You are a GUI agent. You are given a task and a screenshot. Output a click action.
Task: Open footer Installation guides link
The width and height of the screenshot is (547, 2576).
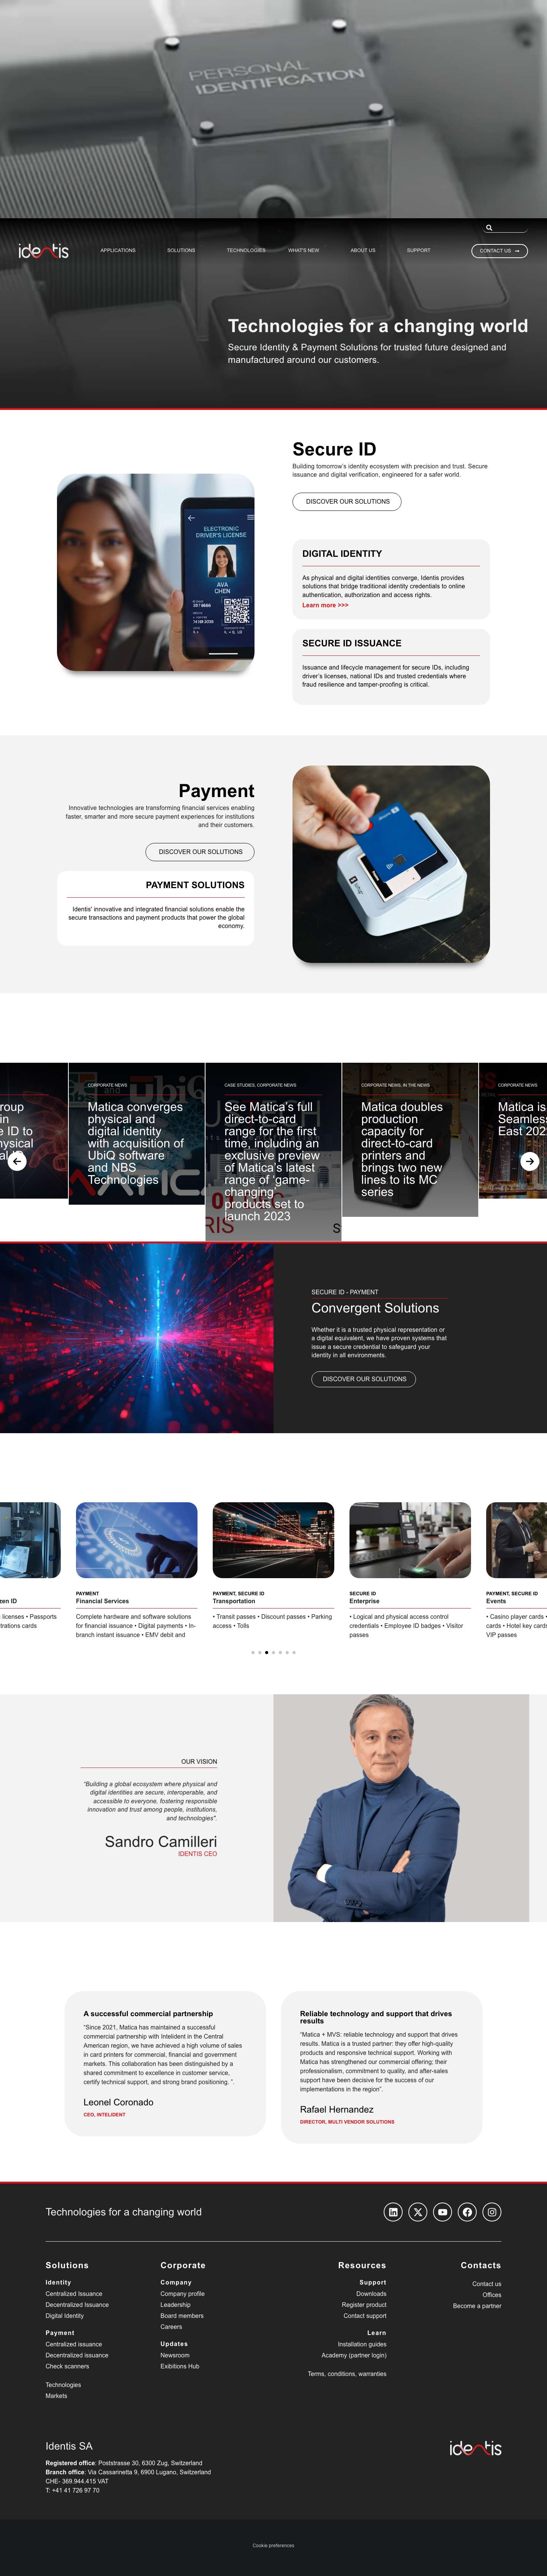point(362,2344)
